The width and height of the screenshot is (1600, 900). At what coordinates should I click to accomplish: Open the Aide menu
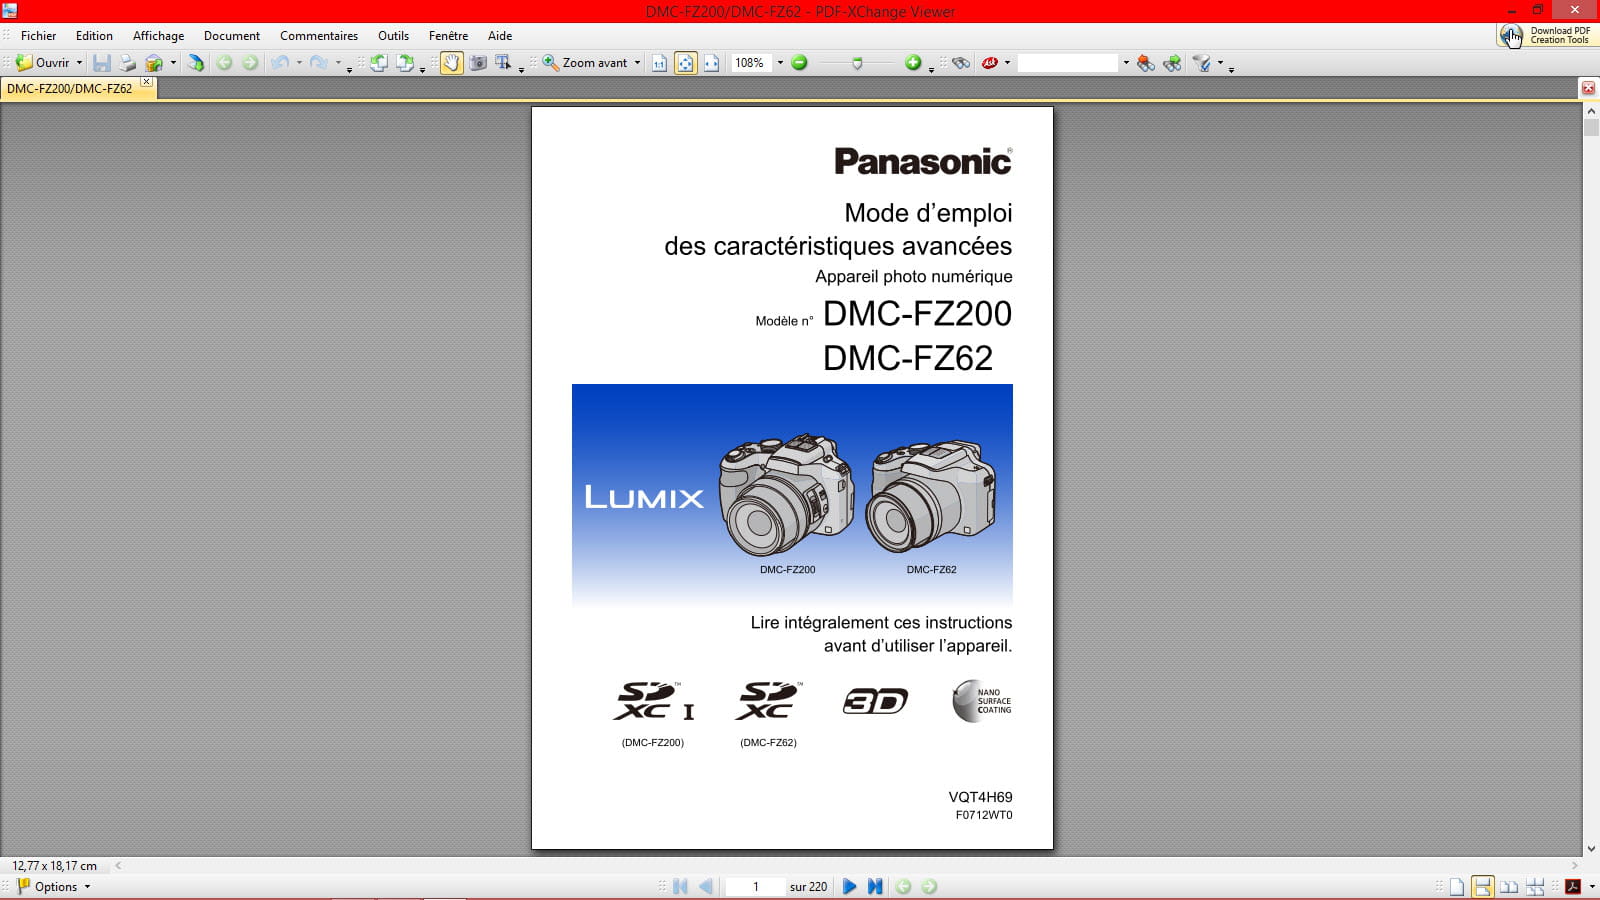500,36
